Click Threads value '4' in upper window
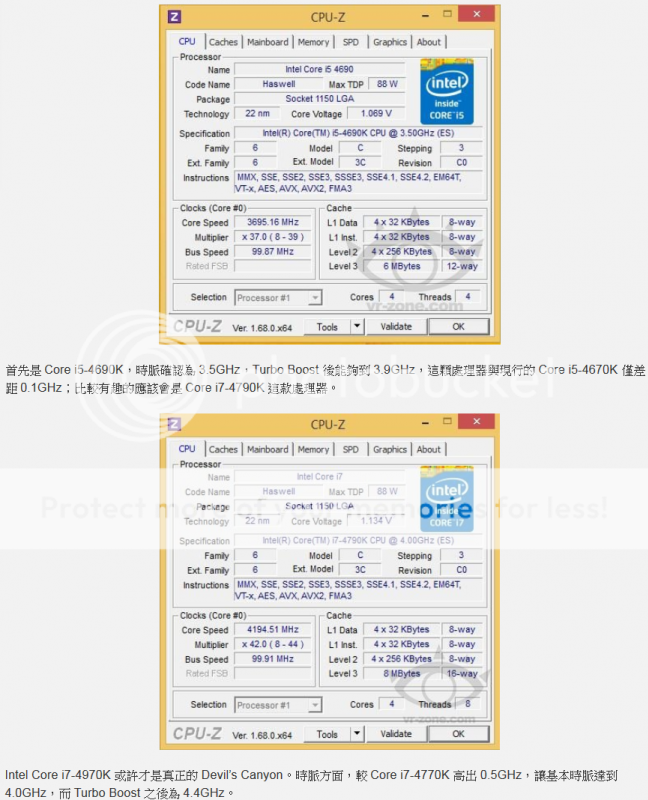The image size is (648, 800). [x=468, y=296]
